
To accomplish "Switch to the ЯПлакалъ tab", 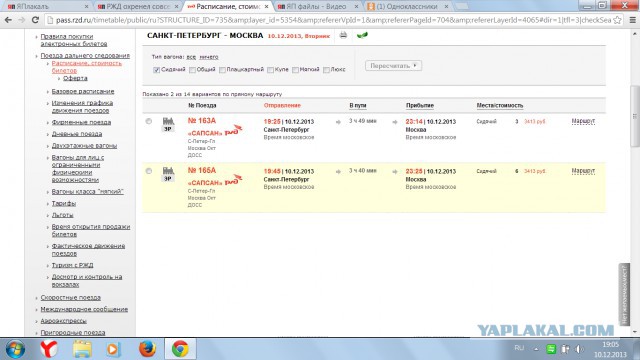I will click(x=47, y=7).
